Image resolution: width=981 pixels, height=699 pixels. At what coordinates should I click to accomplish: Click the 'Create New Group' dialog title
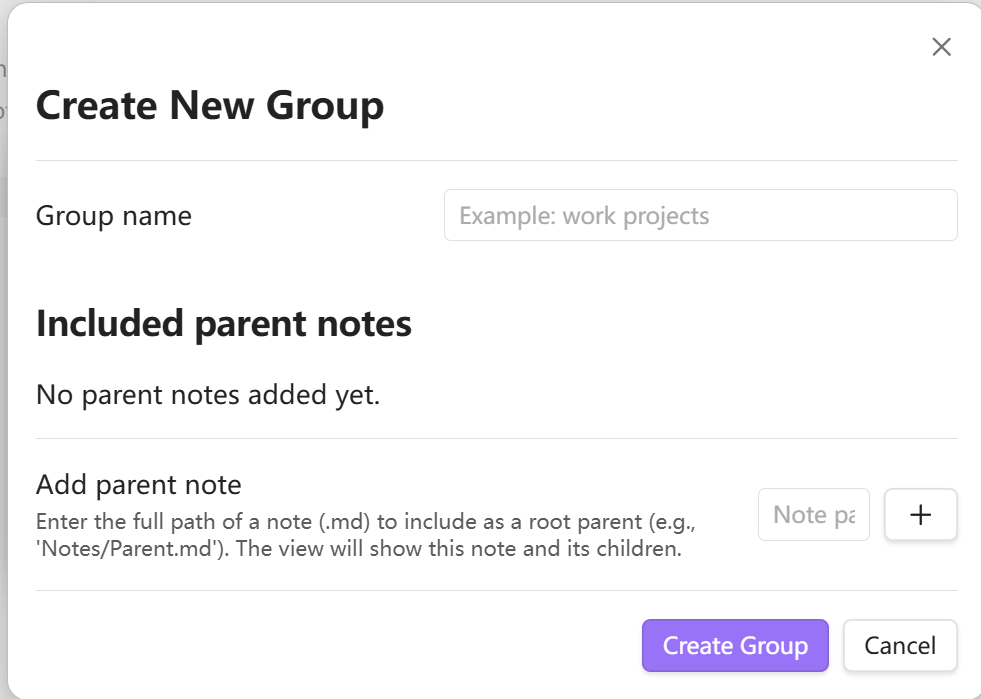pos(210,105)
